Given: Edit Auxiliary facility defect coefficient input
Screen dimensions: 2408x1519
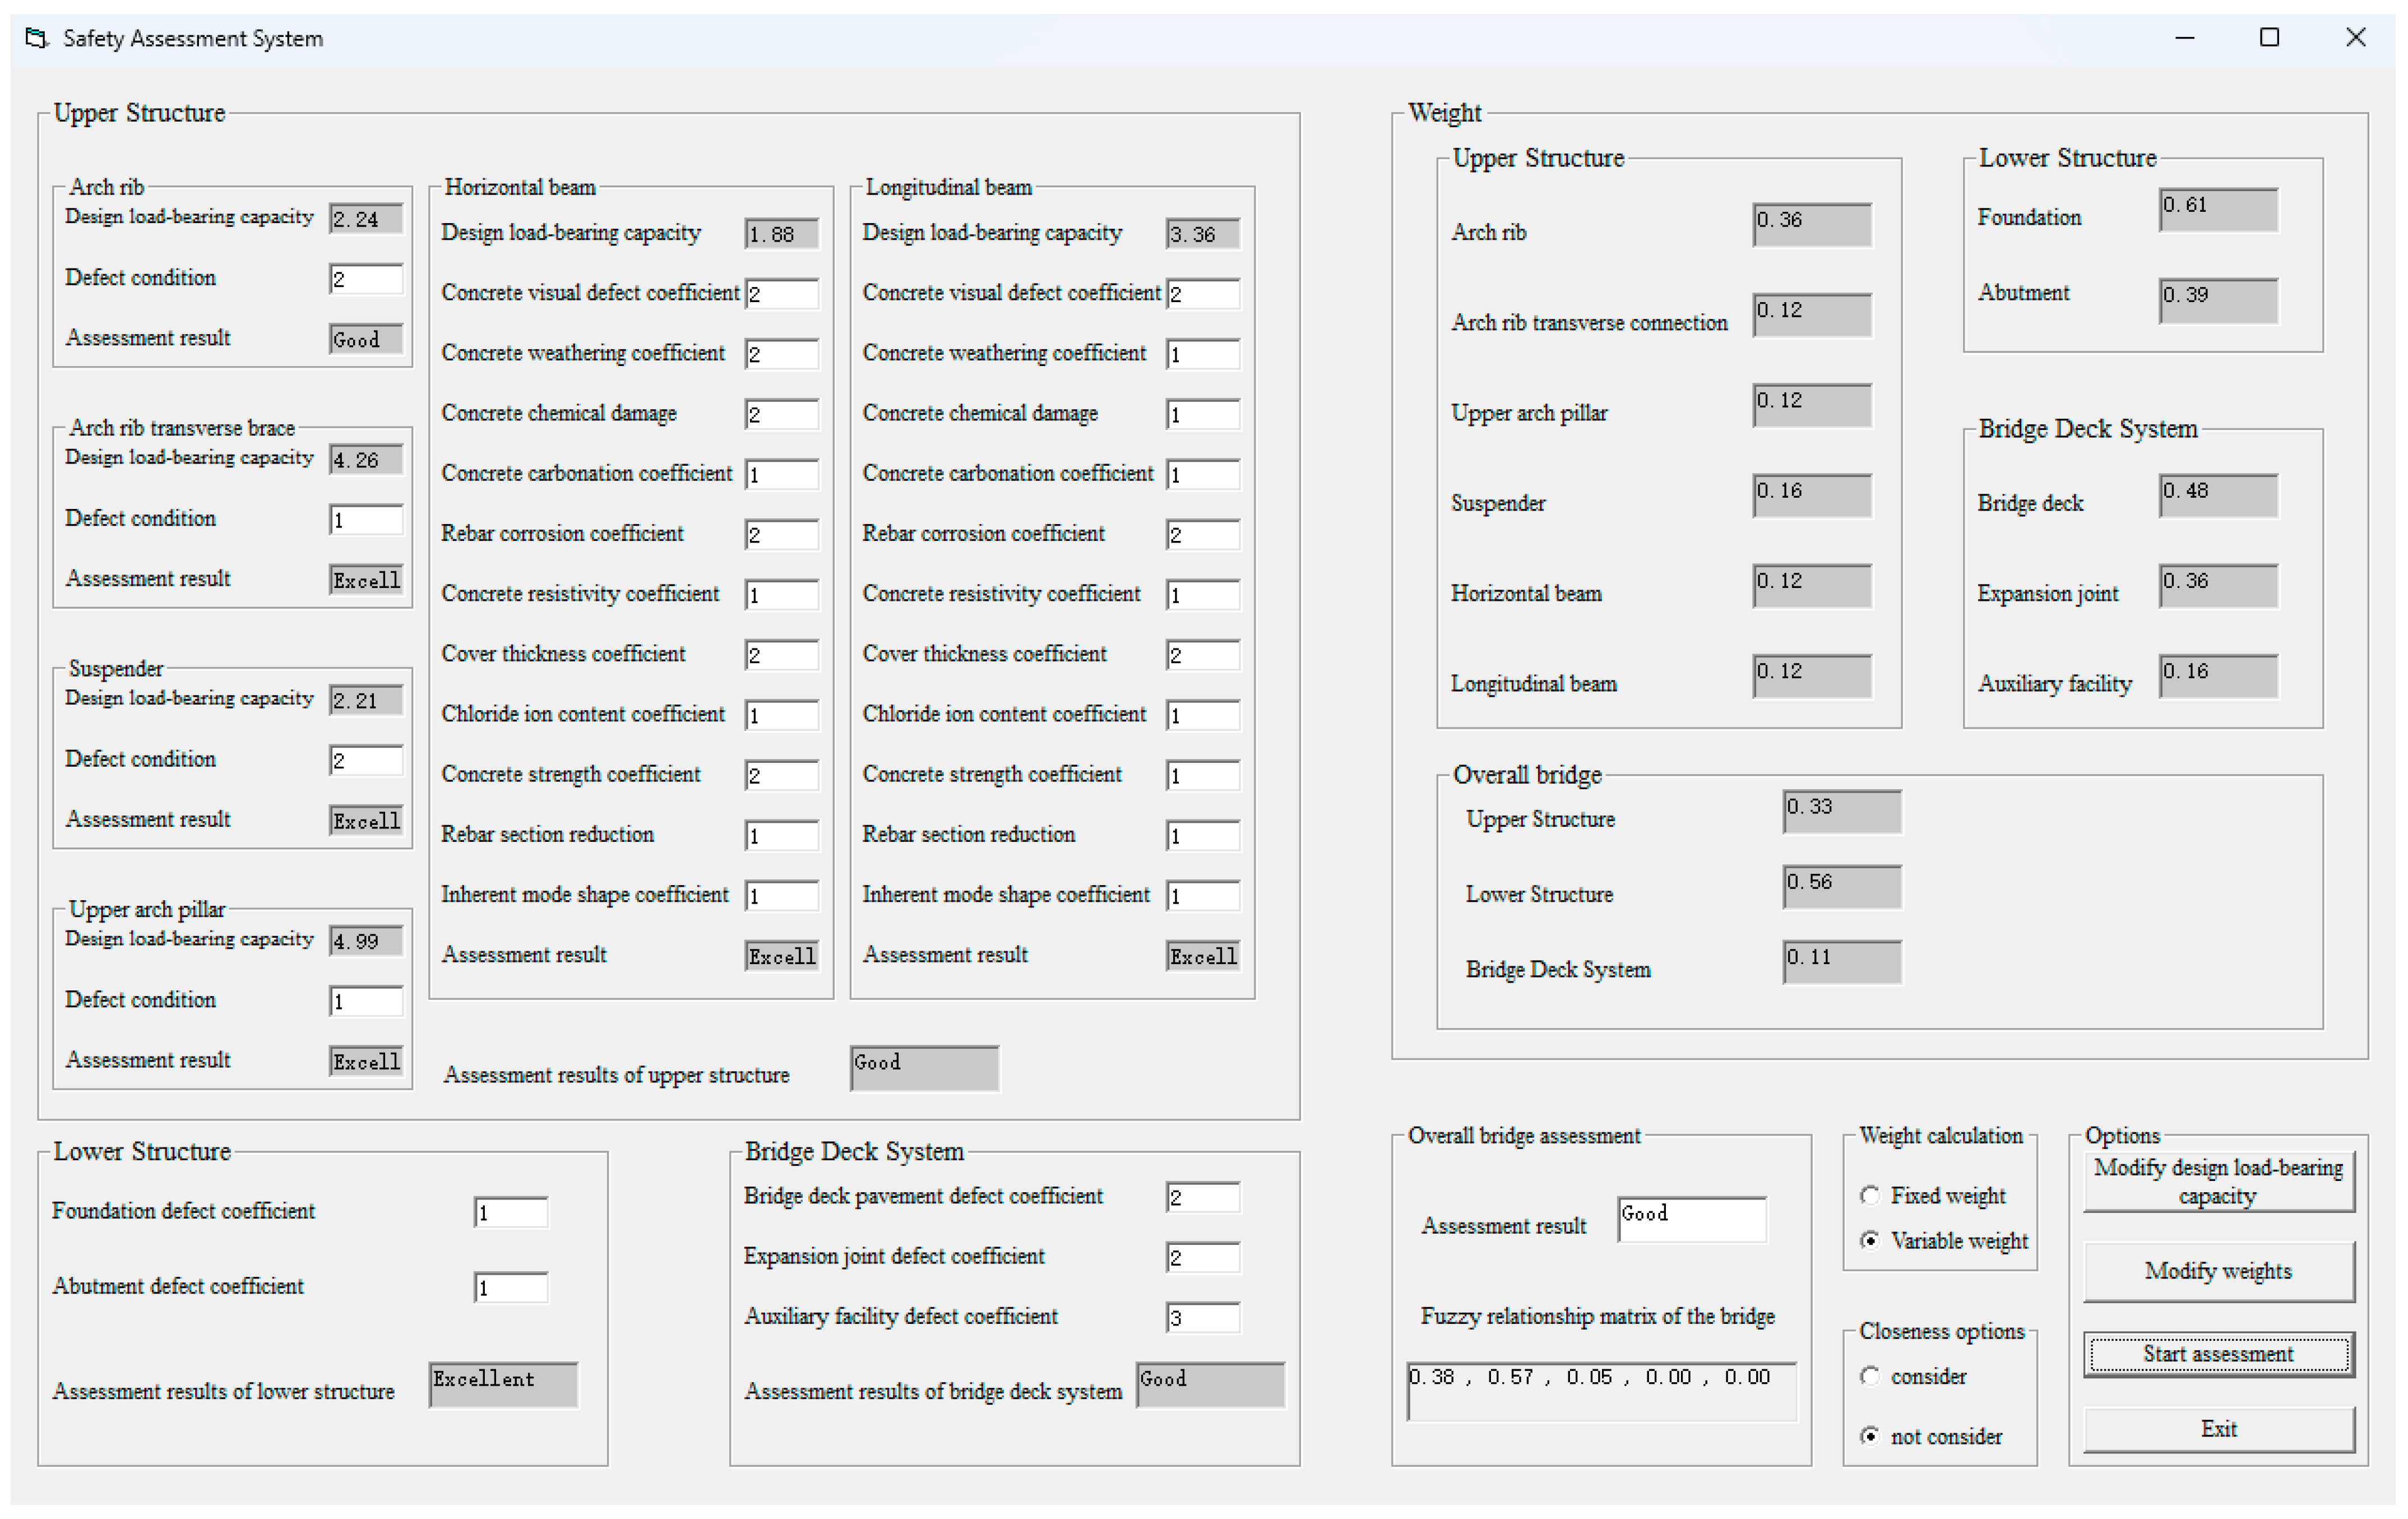Looking at the screenshot, I should pyautogui.click(x=1203, y=1318).
